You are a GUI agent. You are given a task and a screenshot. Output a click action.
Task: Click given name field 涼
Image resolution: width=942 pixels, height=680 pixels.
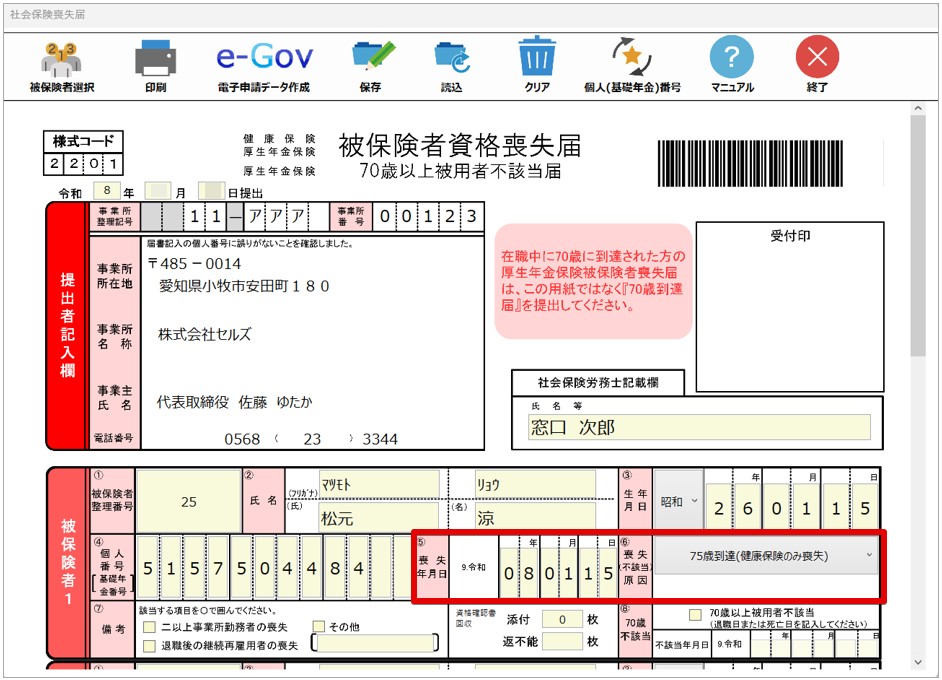[535, 518]
